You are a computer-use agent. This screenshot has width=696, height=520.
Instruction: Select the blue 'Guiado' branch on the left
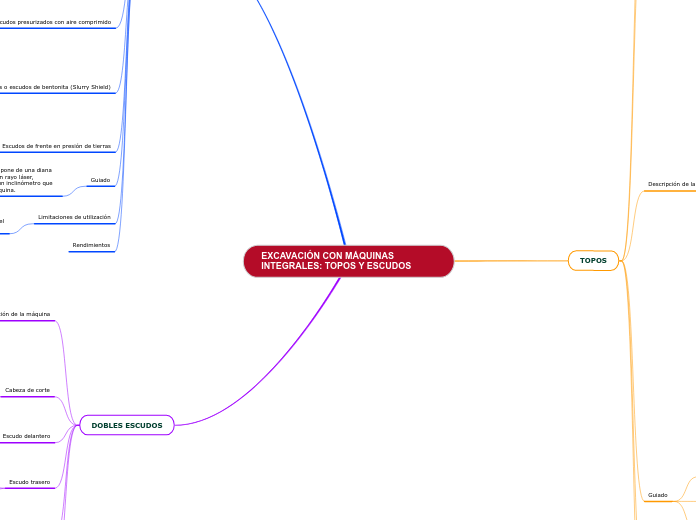[x=100, y=180]
